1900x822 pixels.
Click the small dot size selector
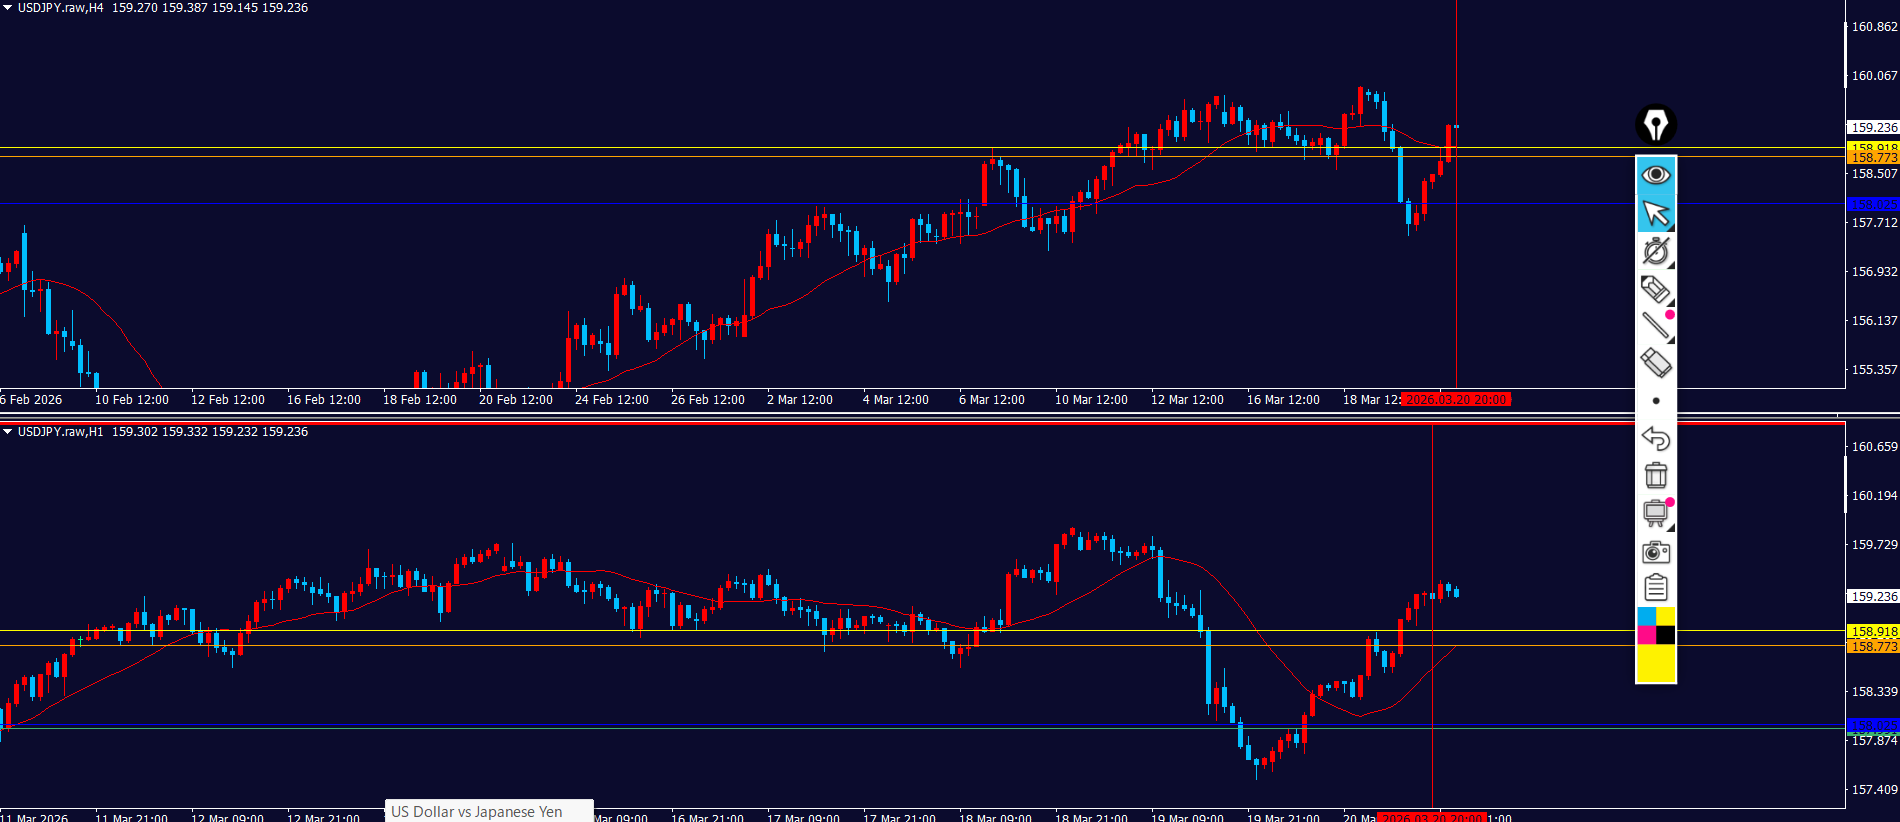[1656, 401]
